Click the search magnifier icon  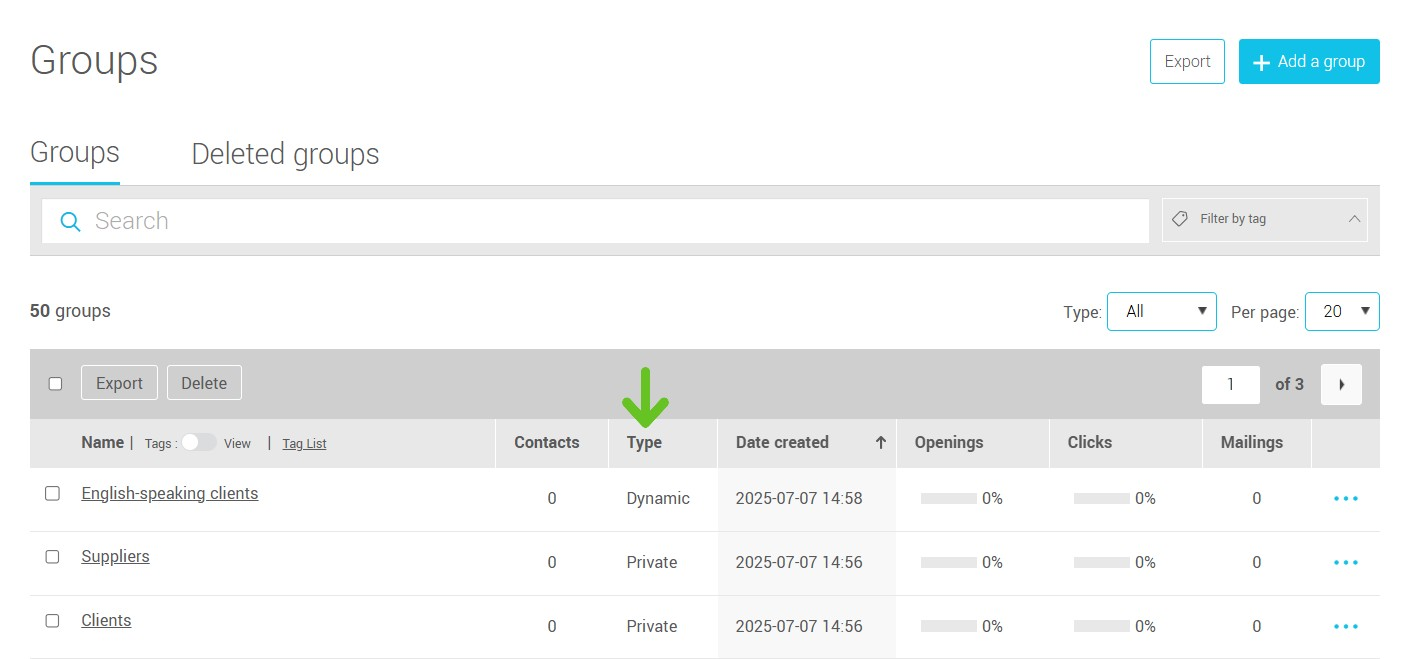(x=70, y=221)
